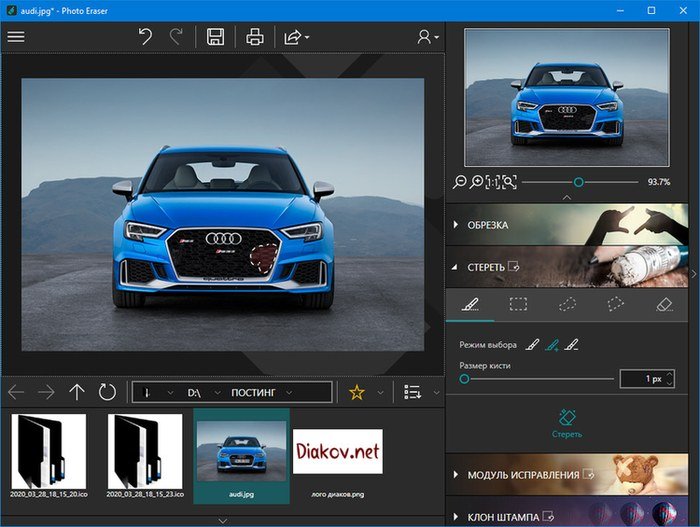Click the refresh folder icon
This screenshot has width=700, height=527.
(x=108, y=392)
